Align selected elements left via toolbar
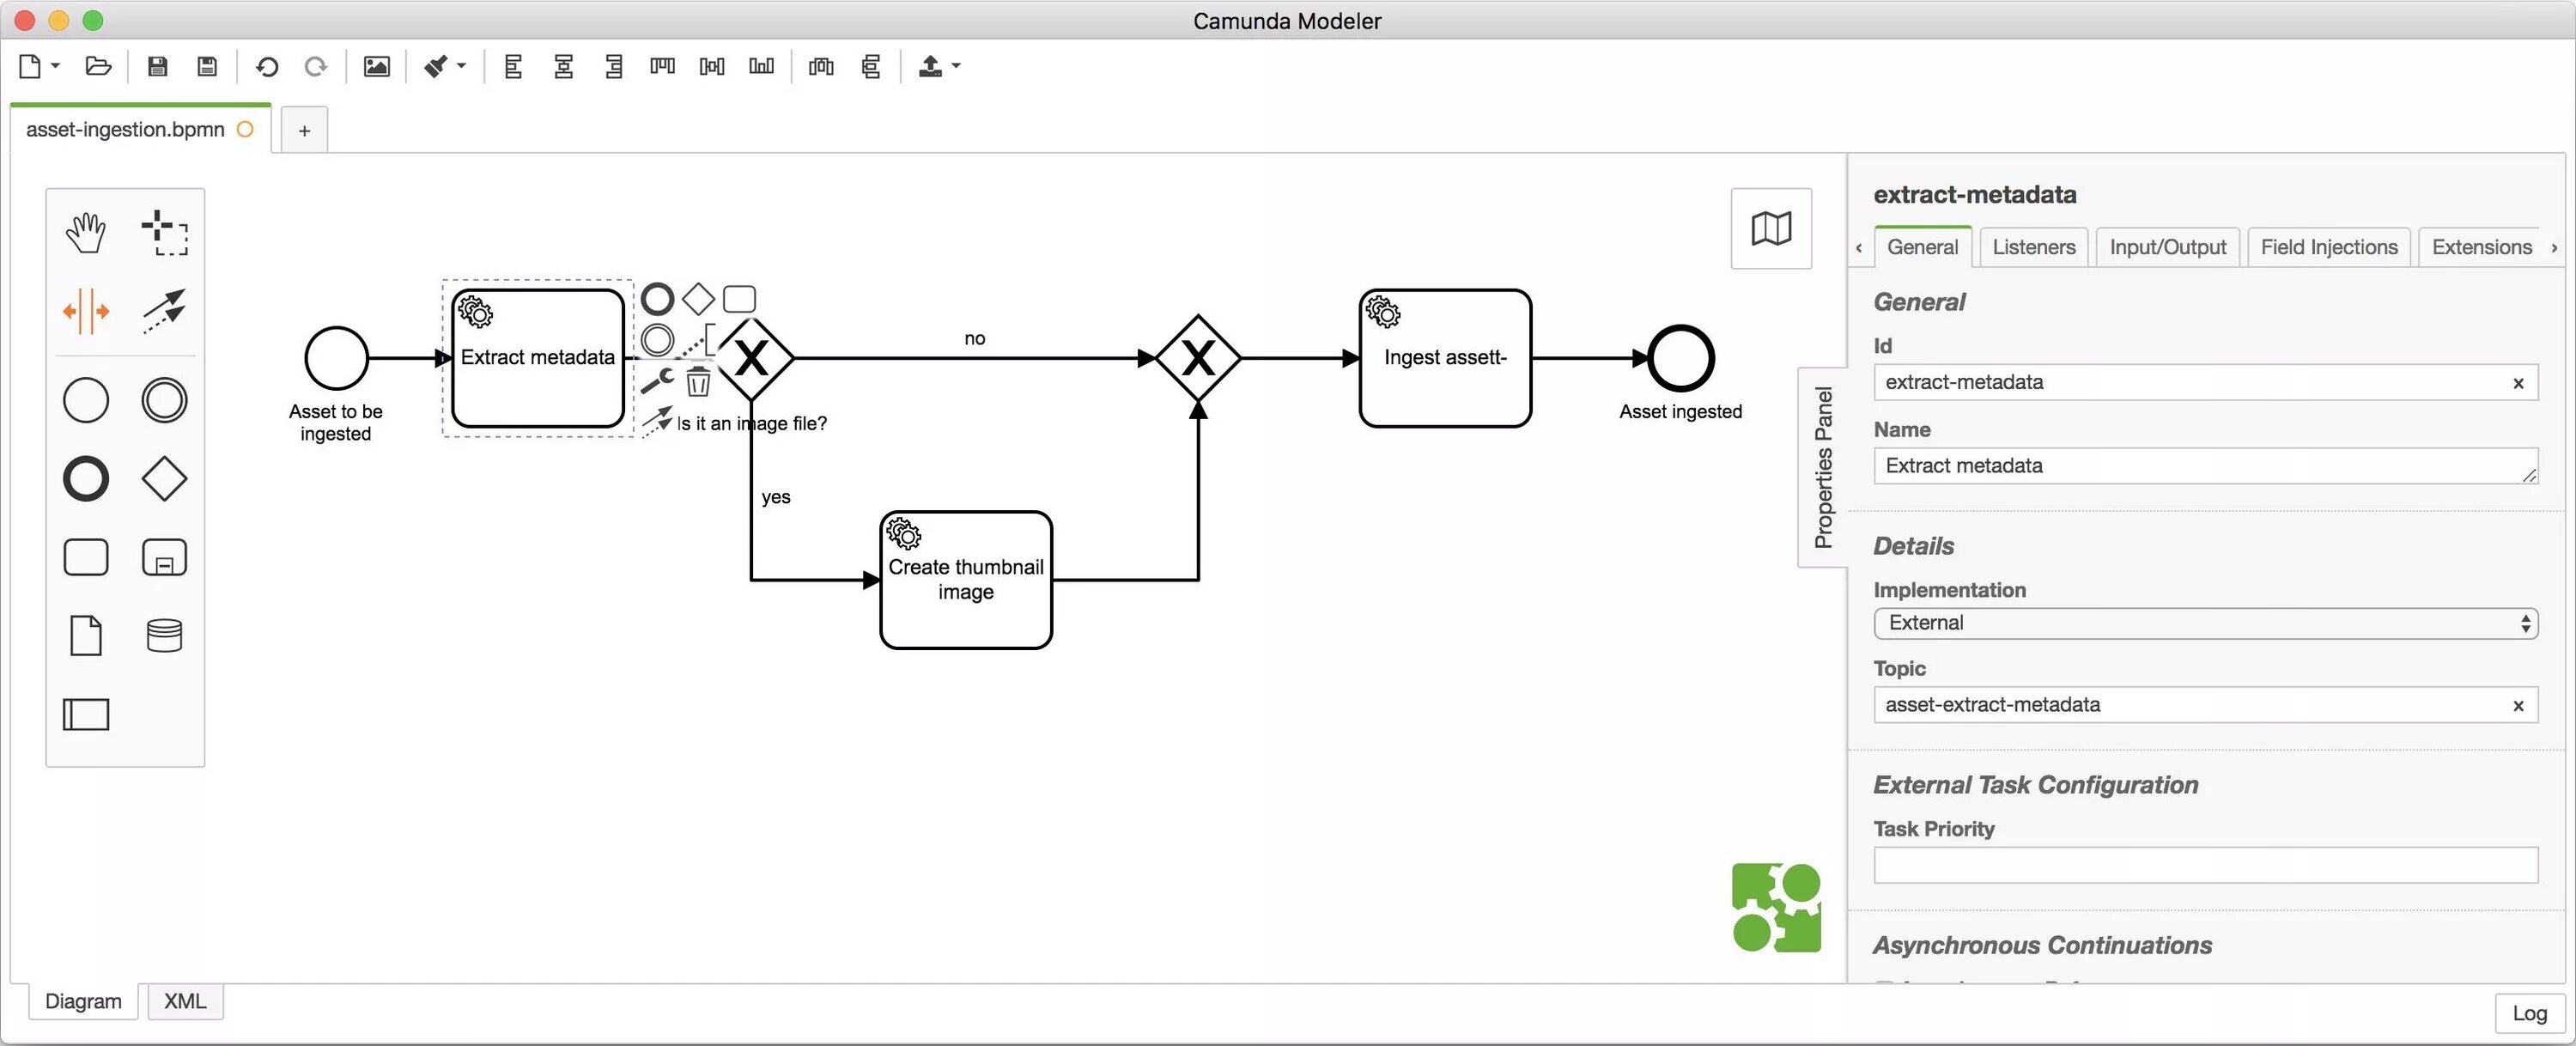Screen dimensions: 2576x1046 point(513,66)
